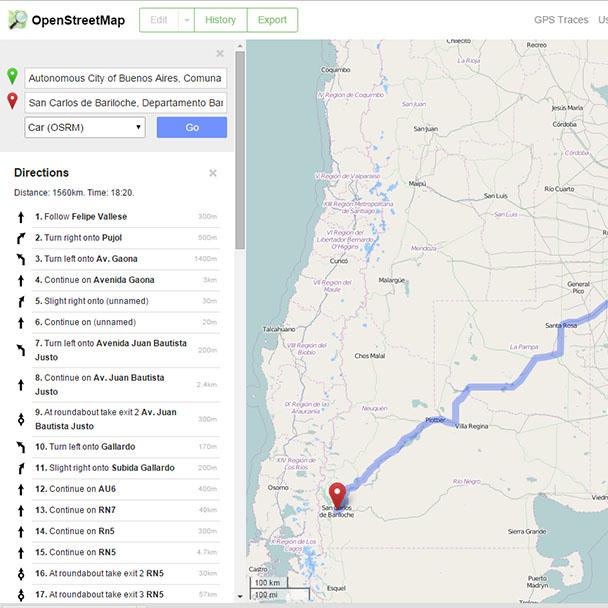
Task: Click the OpenStreetMap magnifier logo
Action: click(17, 20)
